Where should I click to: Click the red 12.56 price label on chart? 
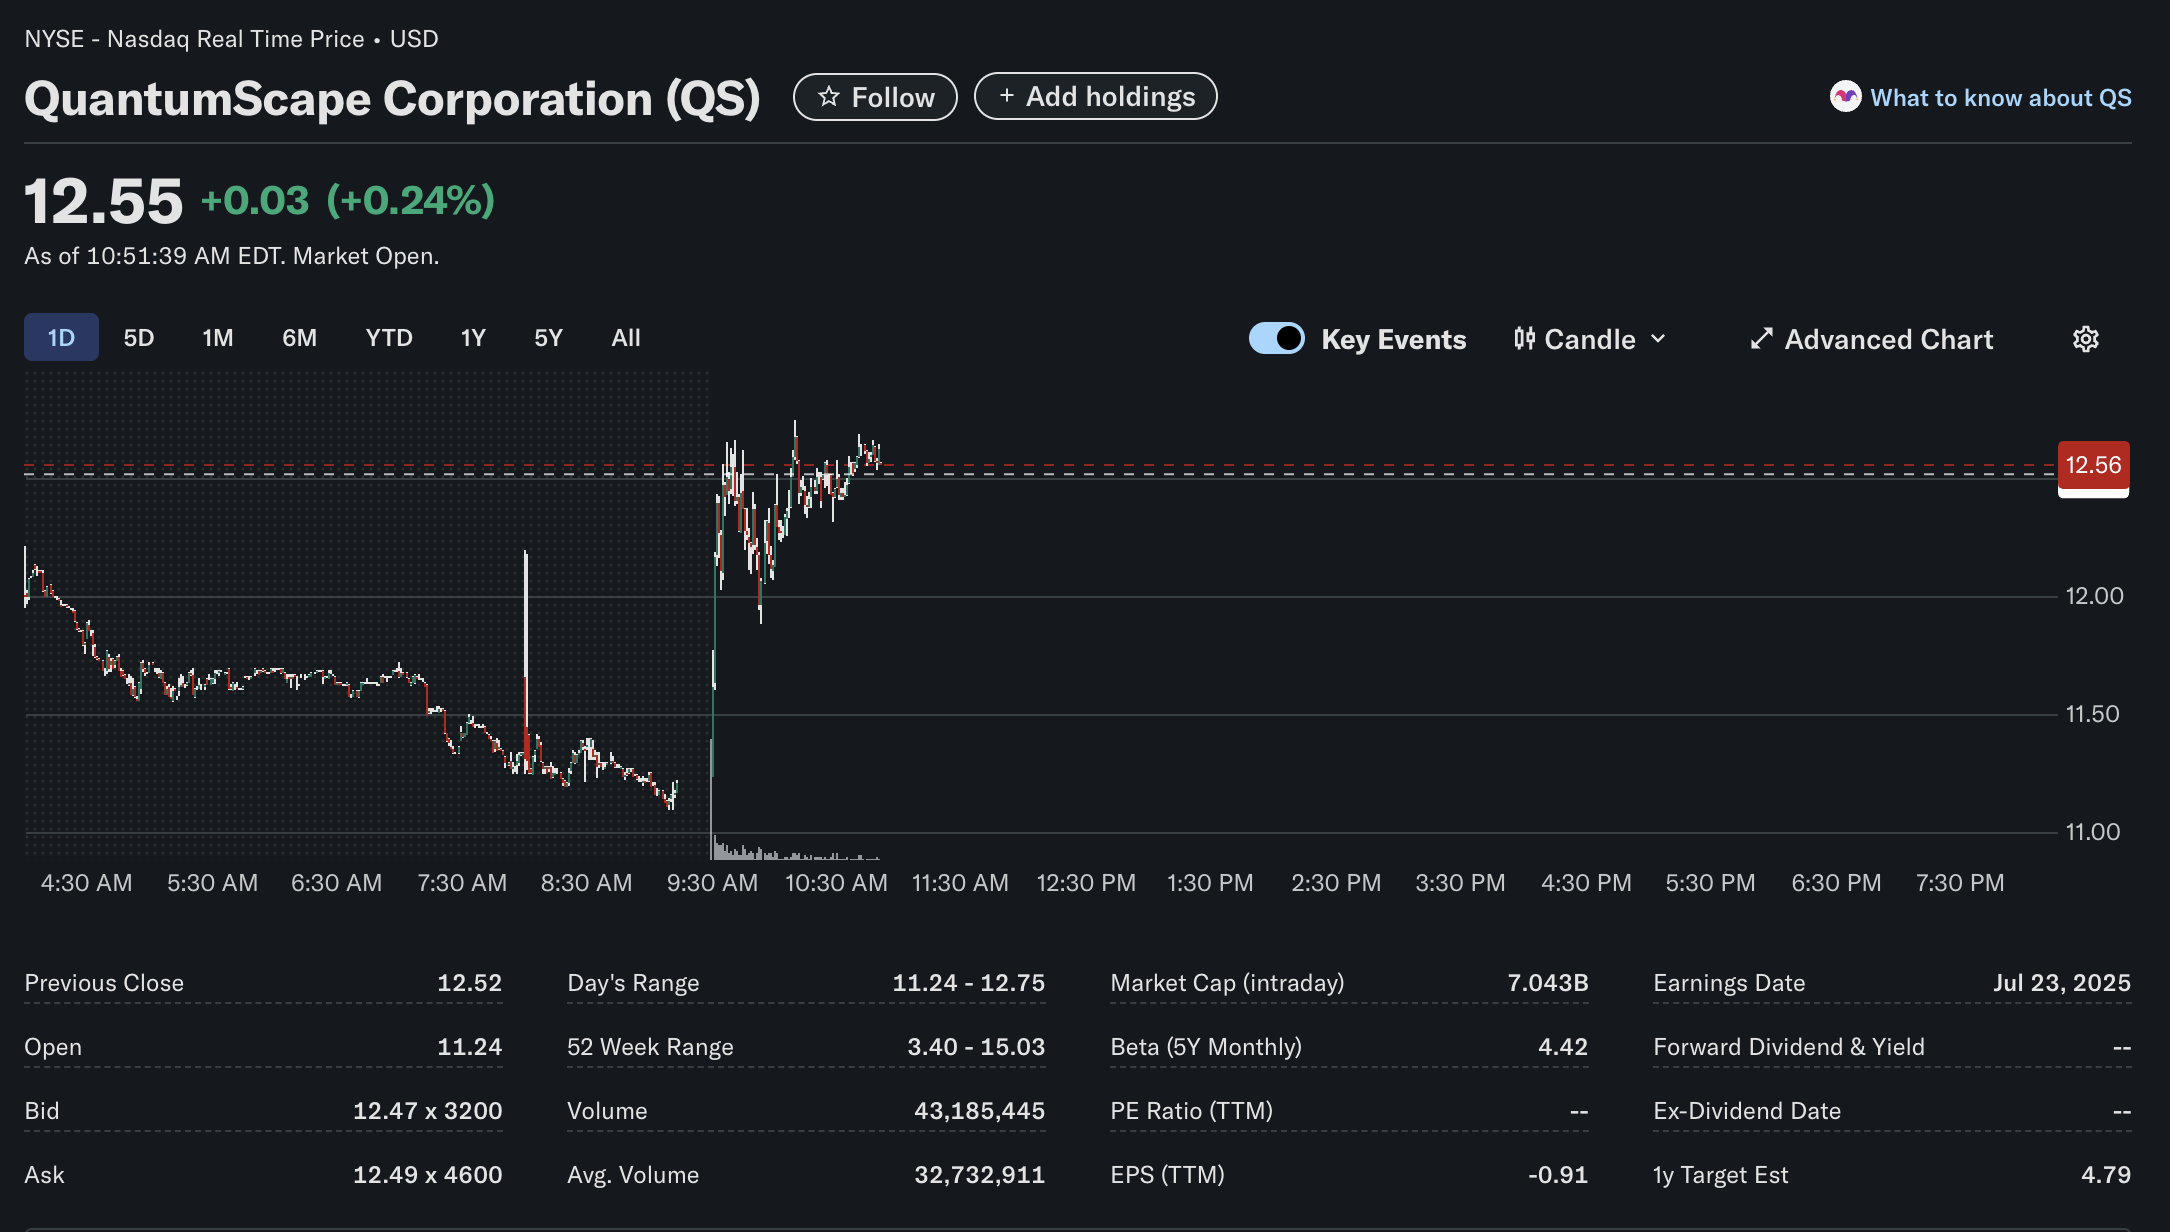[x=2093, y=466]
